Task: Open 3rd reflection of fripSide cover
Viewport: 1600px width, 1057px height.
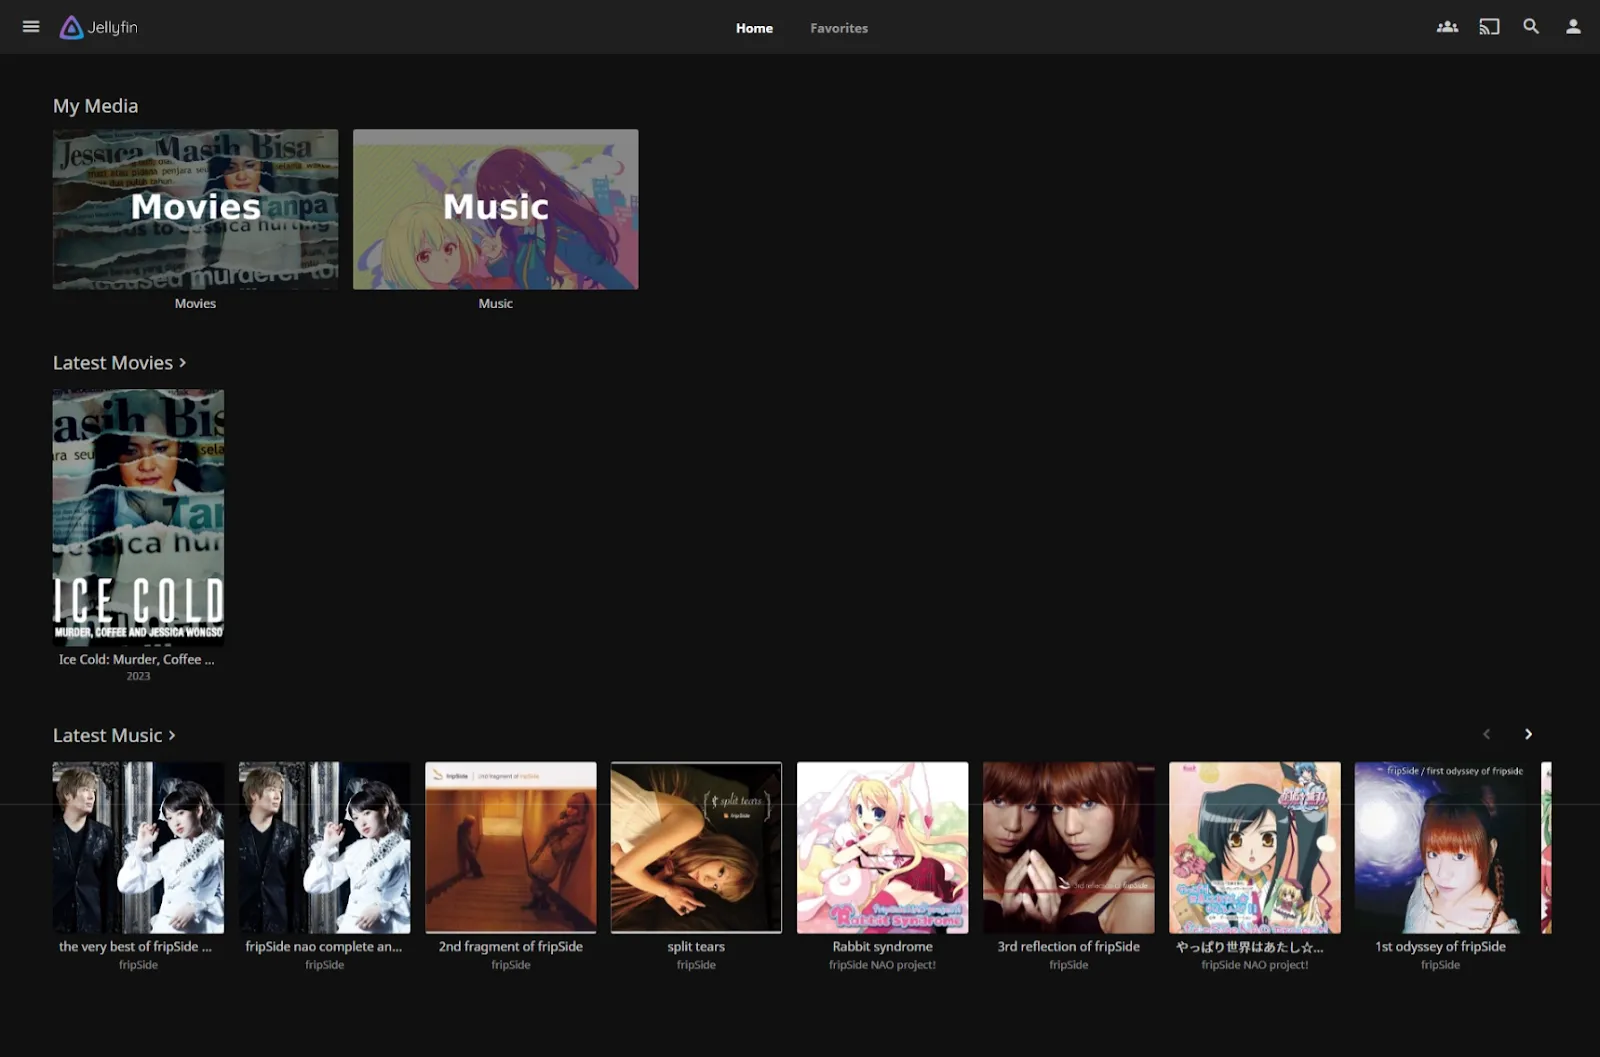Action: 1068,848
